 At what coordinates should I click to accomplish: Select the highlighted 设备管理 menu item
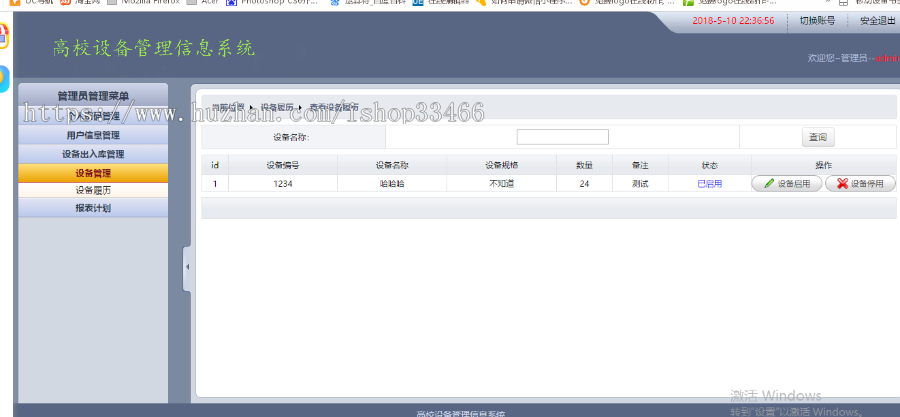pos(93,173)
